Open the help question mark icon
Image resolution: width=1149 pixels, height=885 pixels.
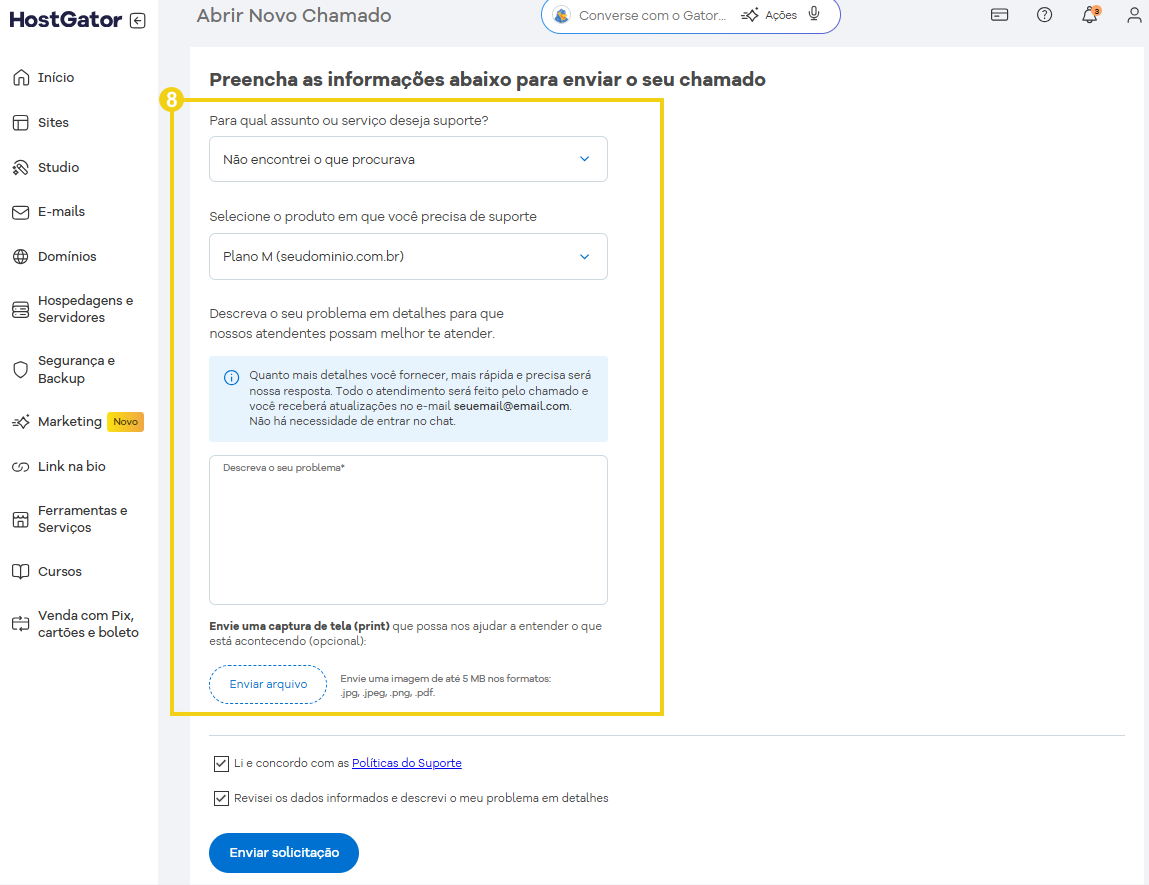click(1044, 15)
